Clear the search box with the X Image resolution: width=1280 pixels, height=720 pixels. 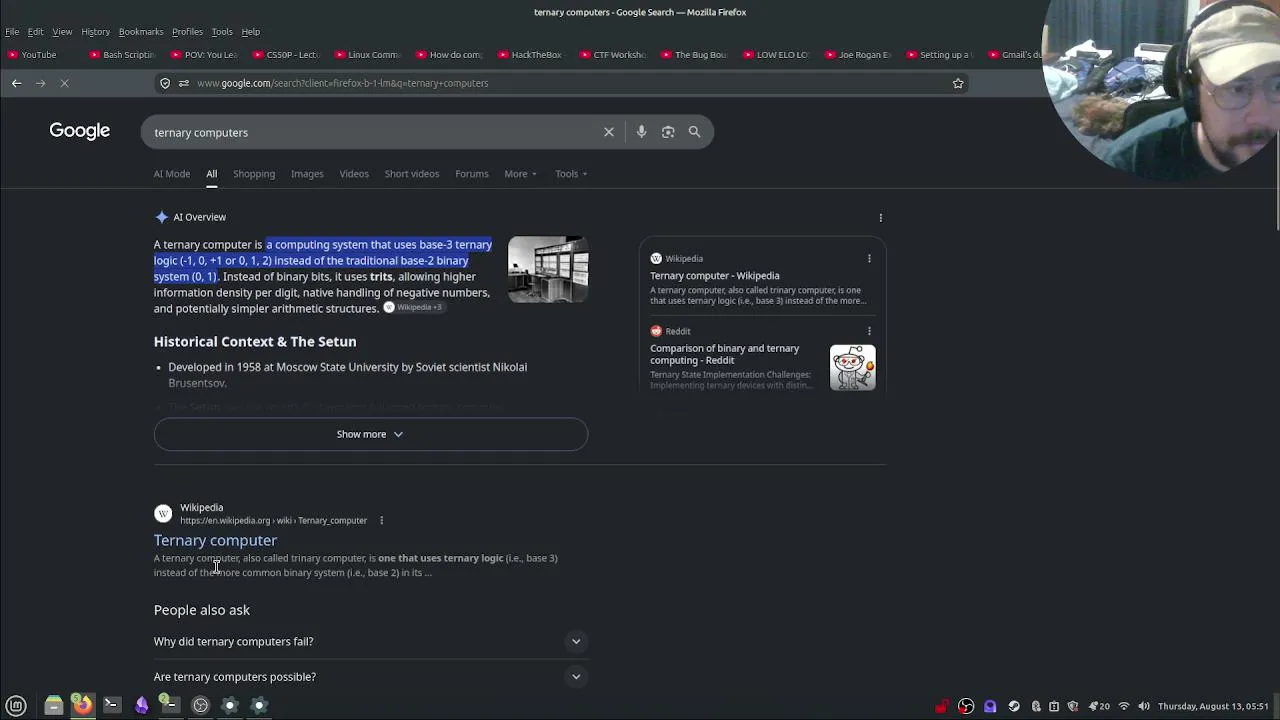[x=609, y=132]
